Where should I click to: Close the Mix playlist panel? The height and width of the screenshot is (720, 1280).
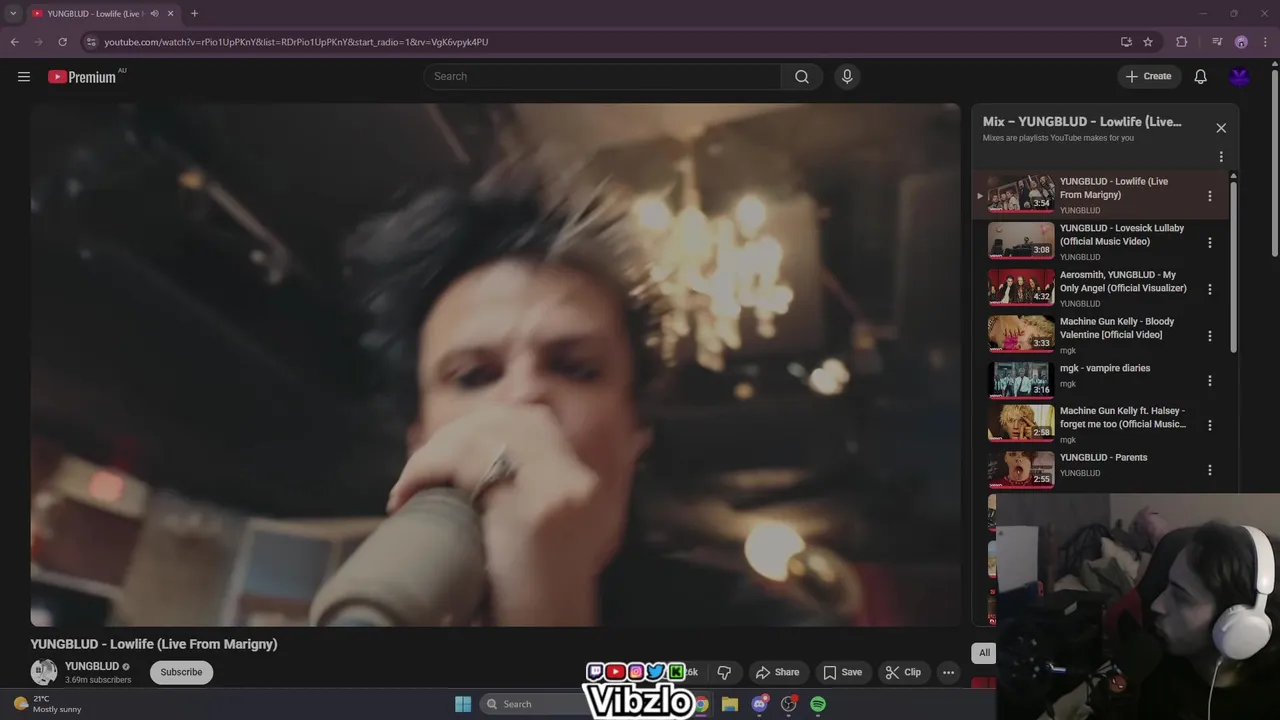(x=1221, y=128)
